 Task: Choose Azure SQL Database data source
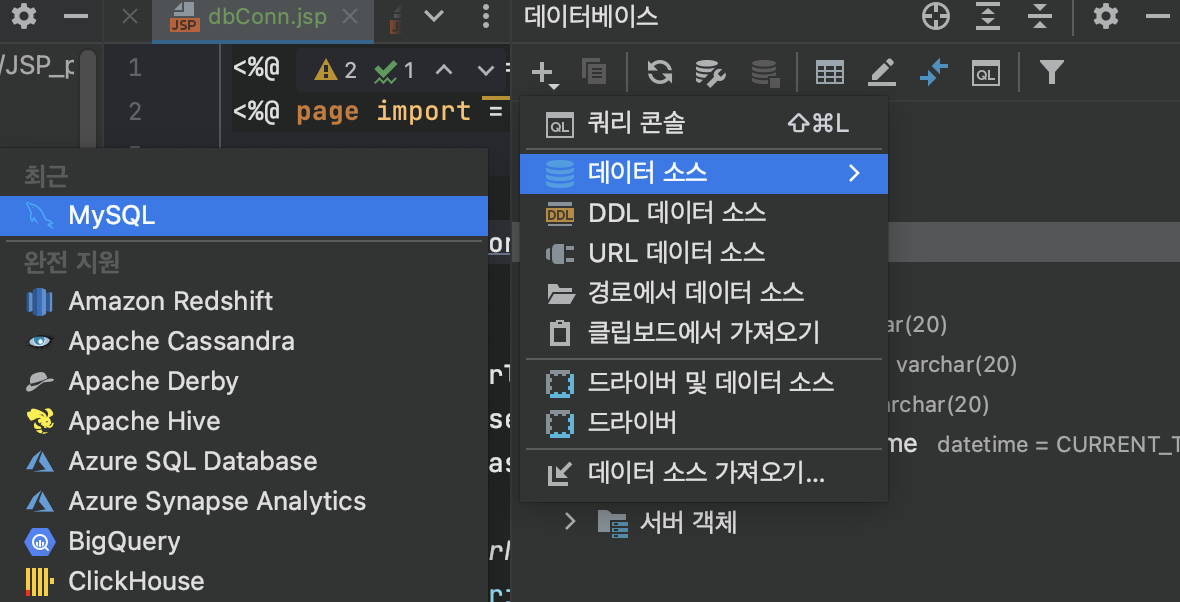[x=244, y=461]
